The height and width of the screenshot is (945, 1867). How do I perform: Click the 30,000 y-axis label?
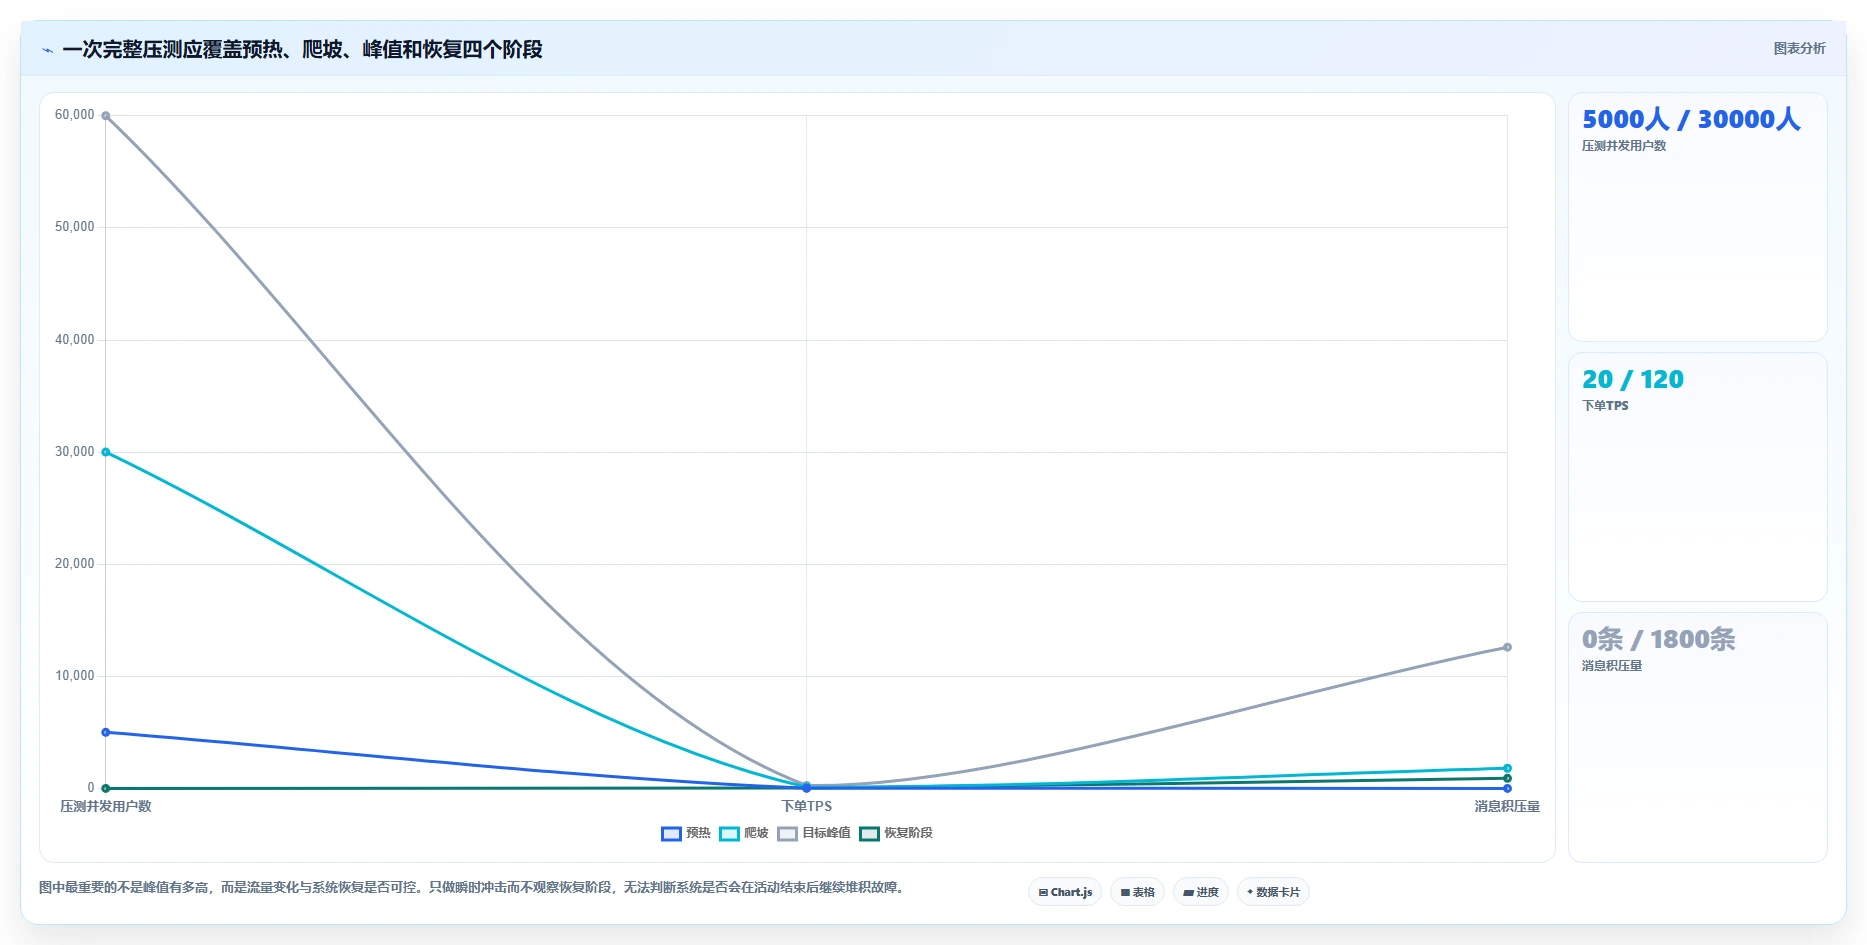pos(75,452)
